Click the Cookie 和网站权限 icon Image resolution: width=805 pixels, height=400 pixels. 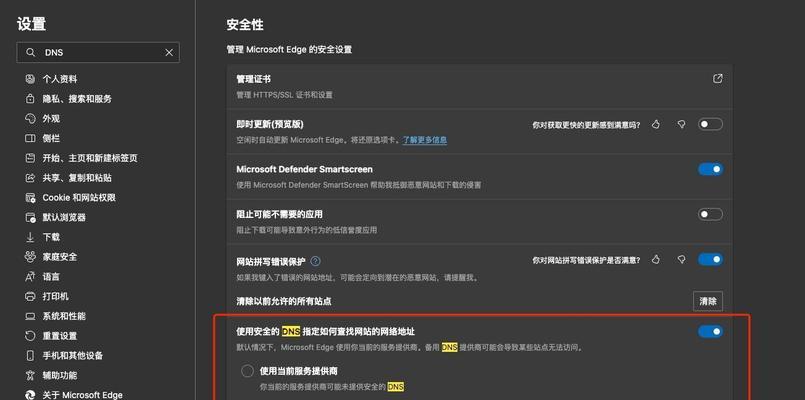point(30,198)
